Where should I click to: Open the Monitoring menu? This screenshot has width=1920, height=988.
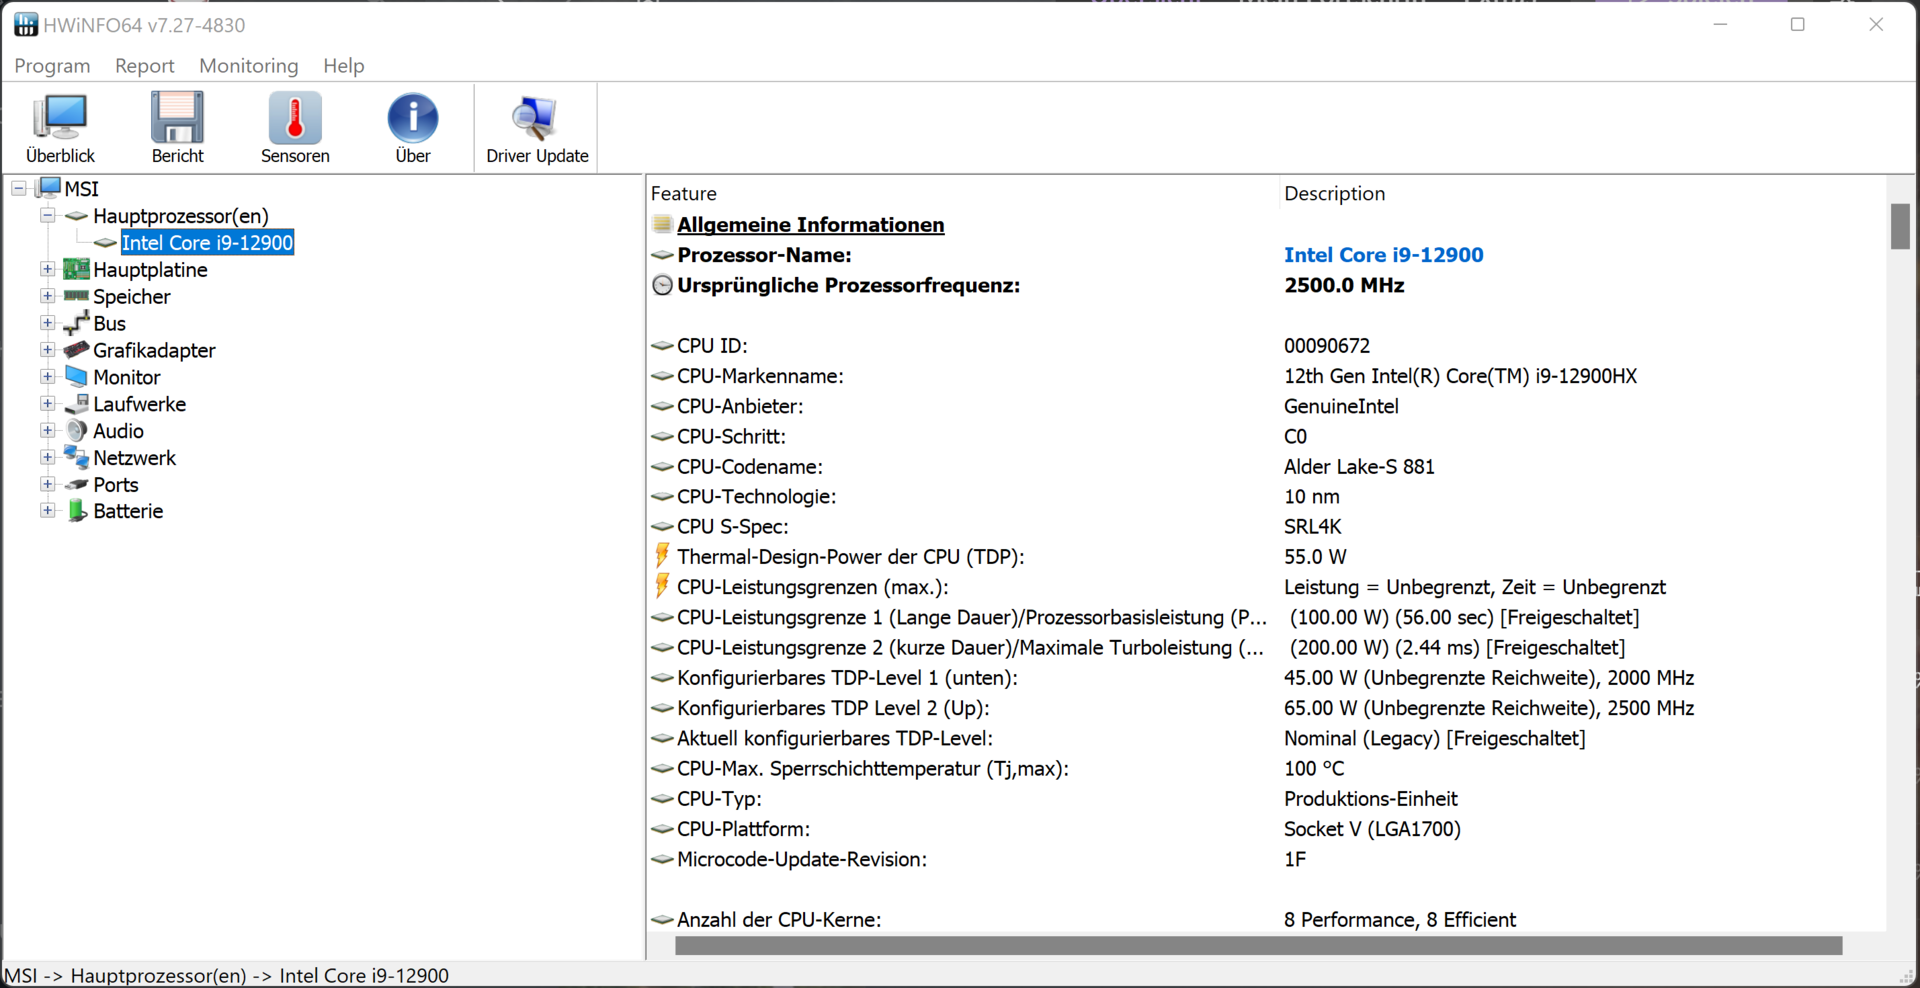coord(248,66)
